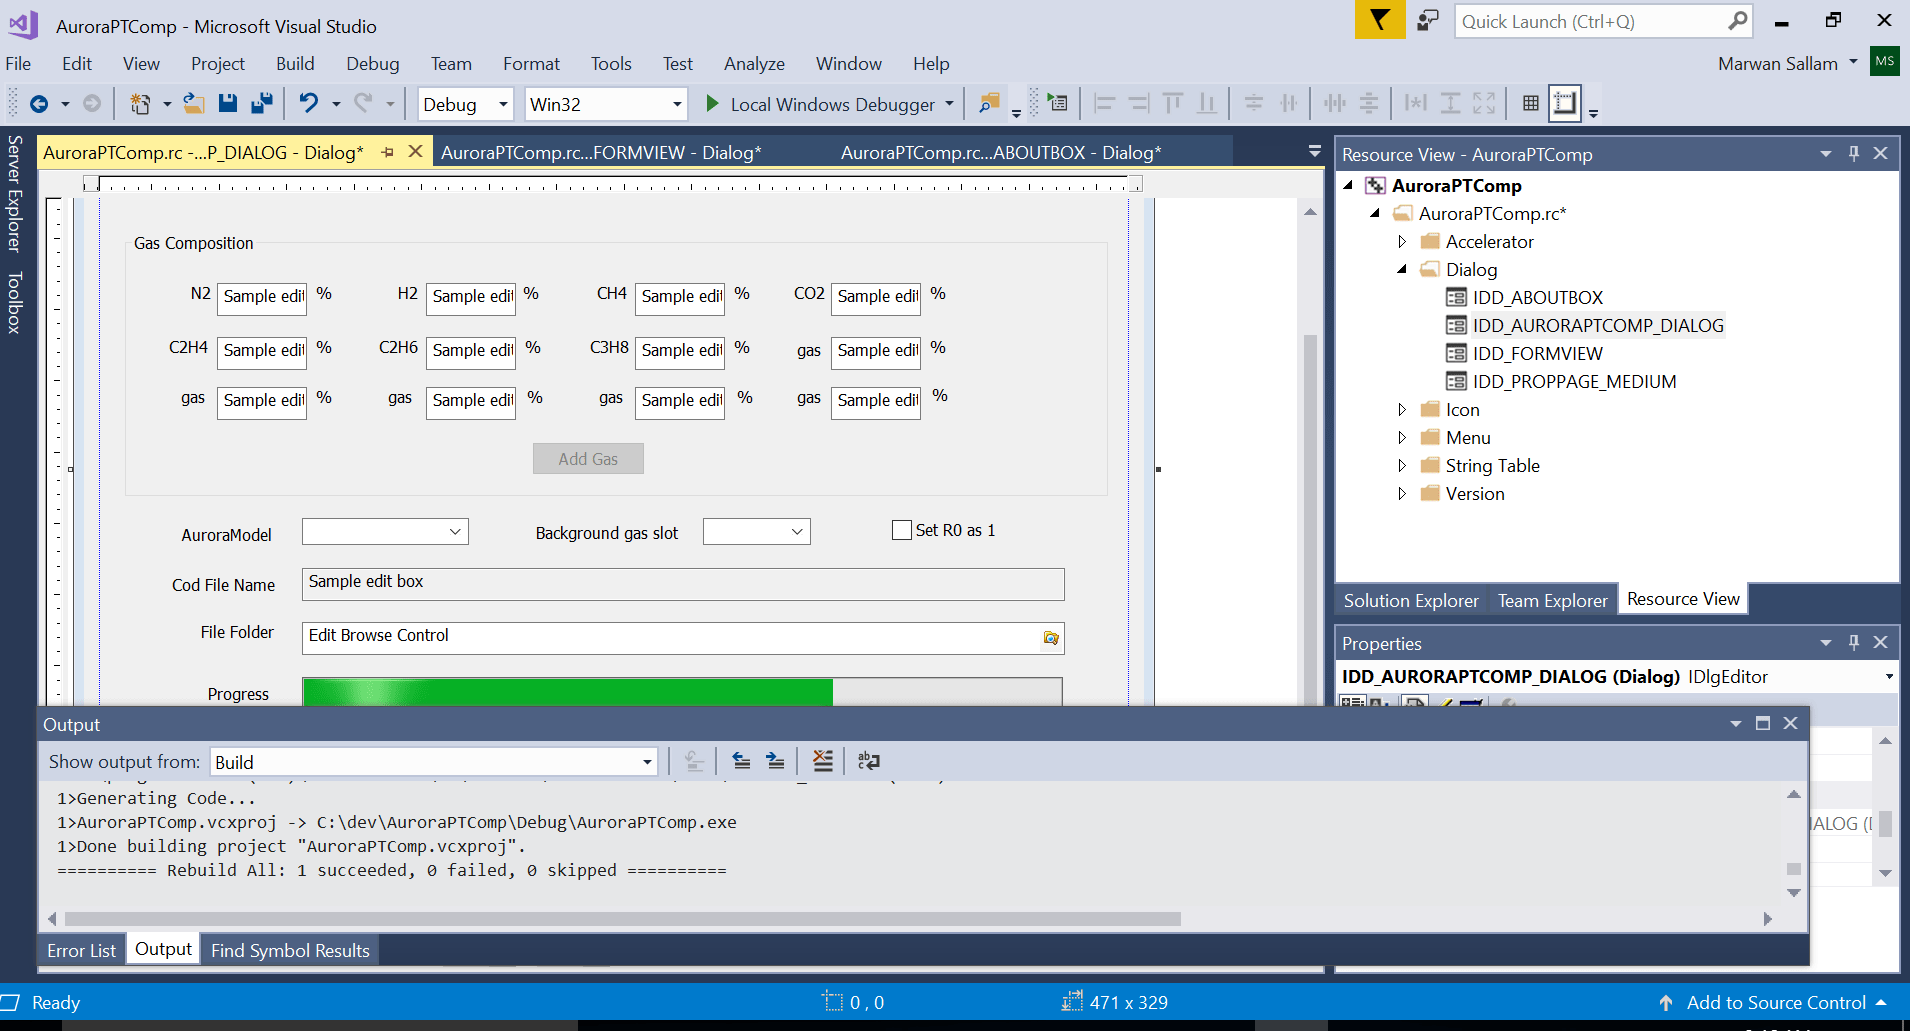Viewport: 1910px width, 1031px height.
Task: Open the Marwan Sallam account menu
Action: 1787,63
